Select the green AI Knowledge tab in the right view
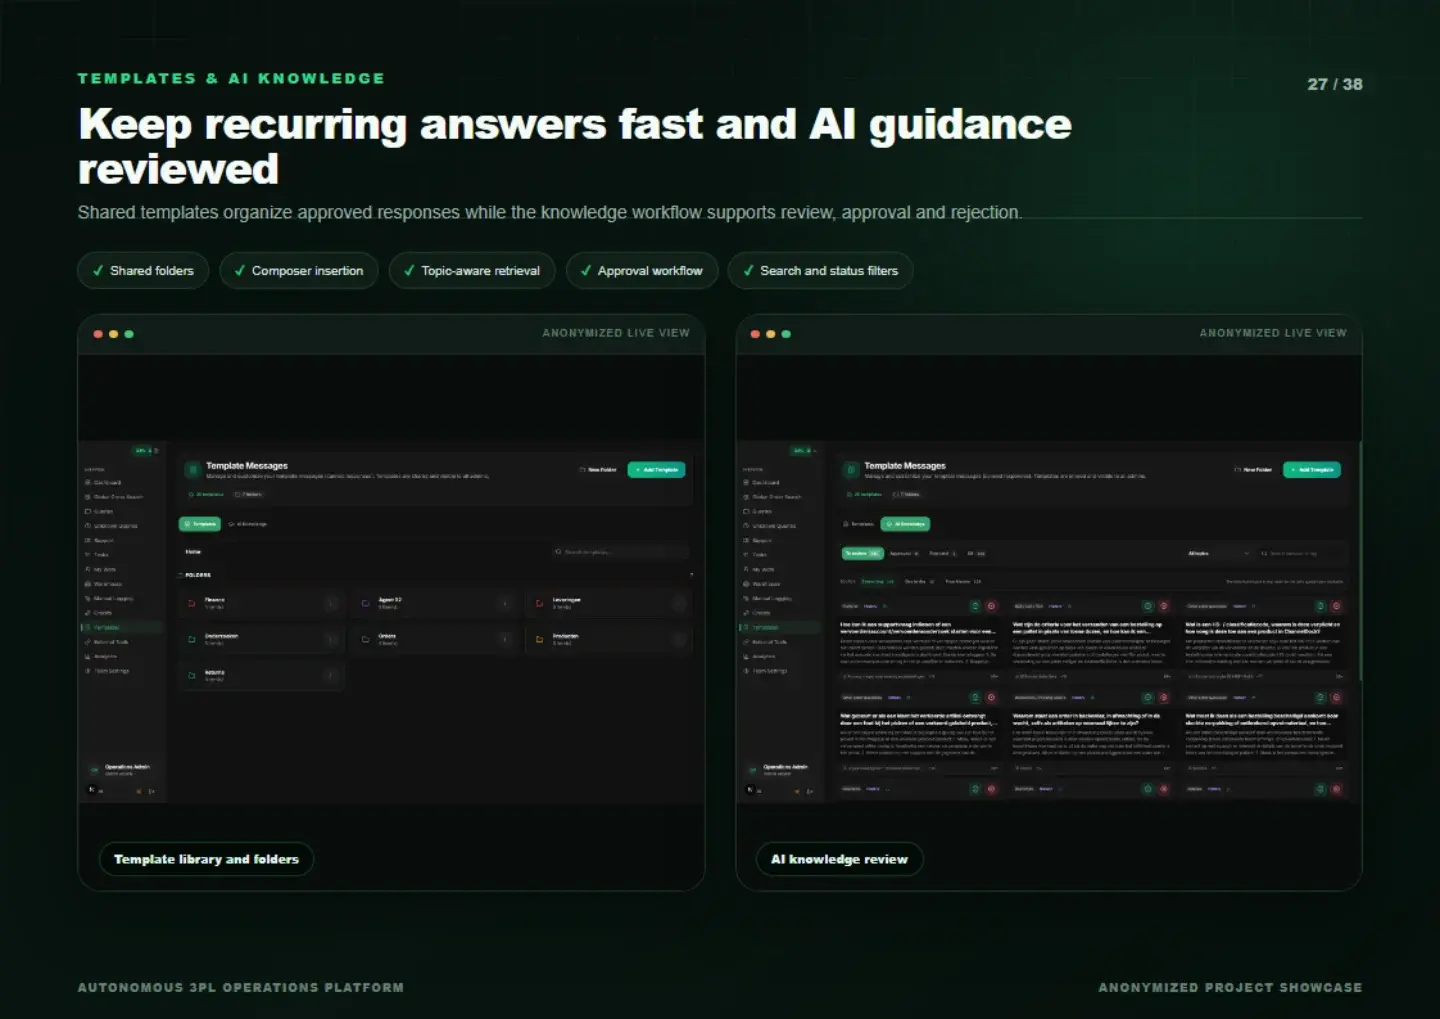 [x=905, y=524]
